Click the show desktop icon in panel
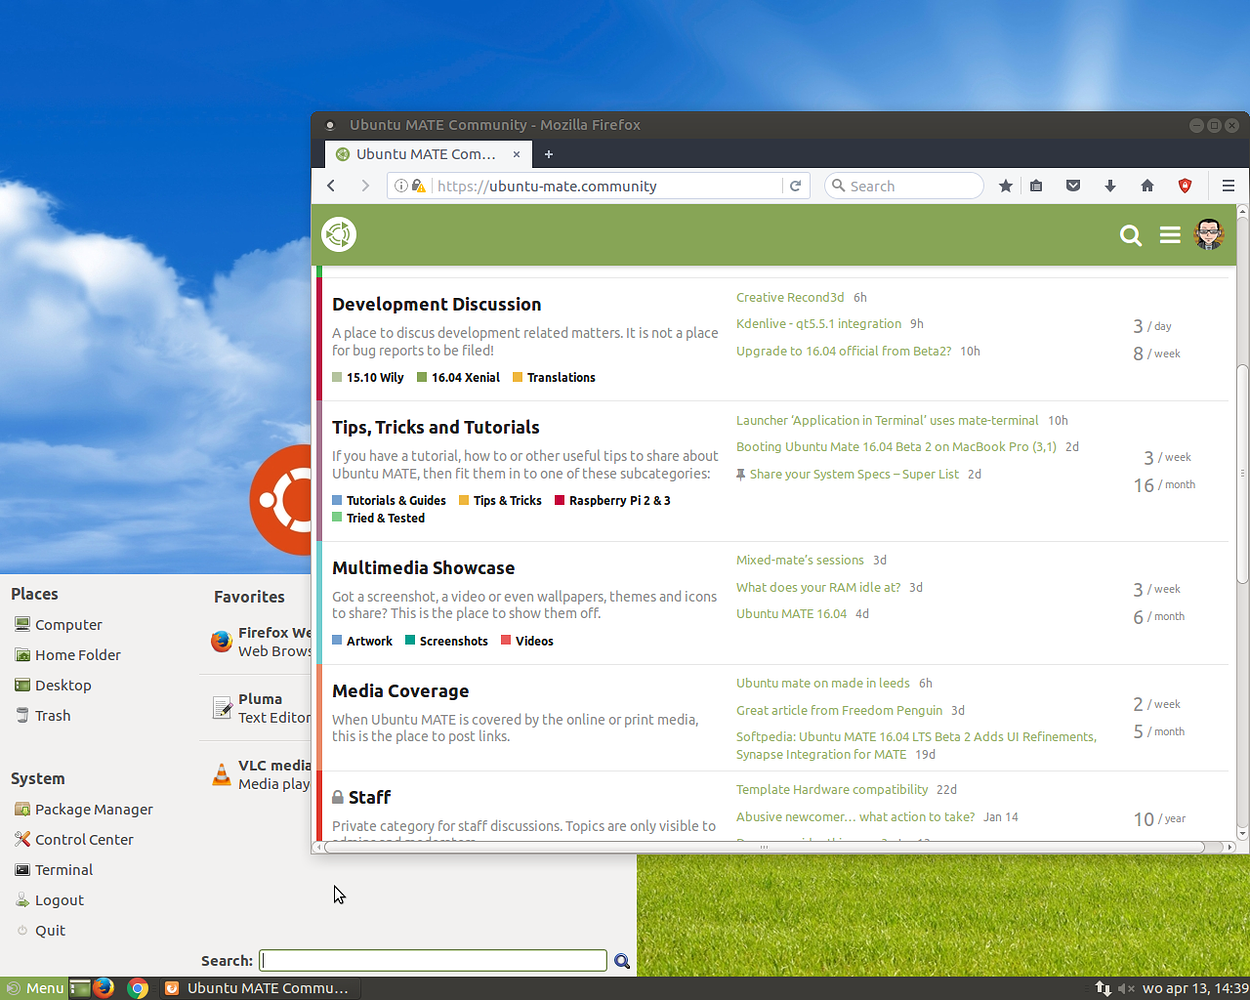The width and height of the screenshot is (1250, 1000). pos(80,988)
